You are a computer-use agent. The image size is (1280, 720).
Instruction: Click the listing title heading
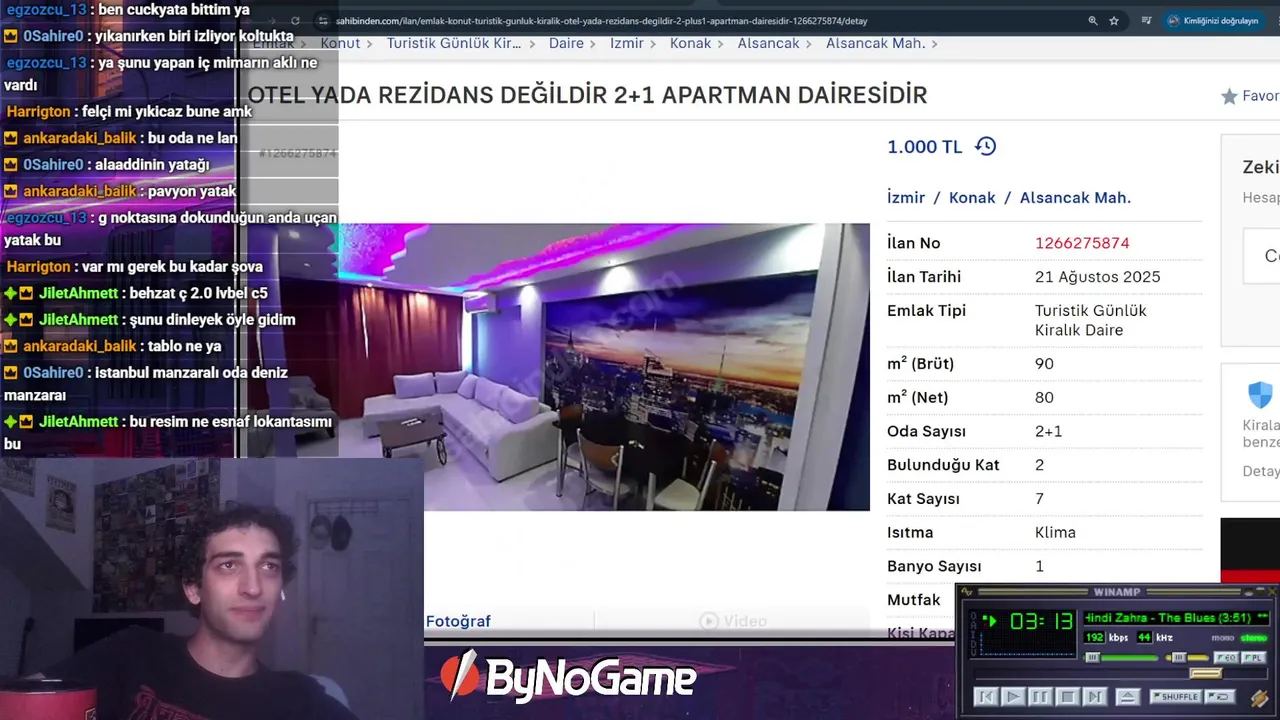[x=588, y=95]
